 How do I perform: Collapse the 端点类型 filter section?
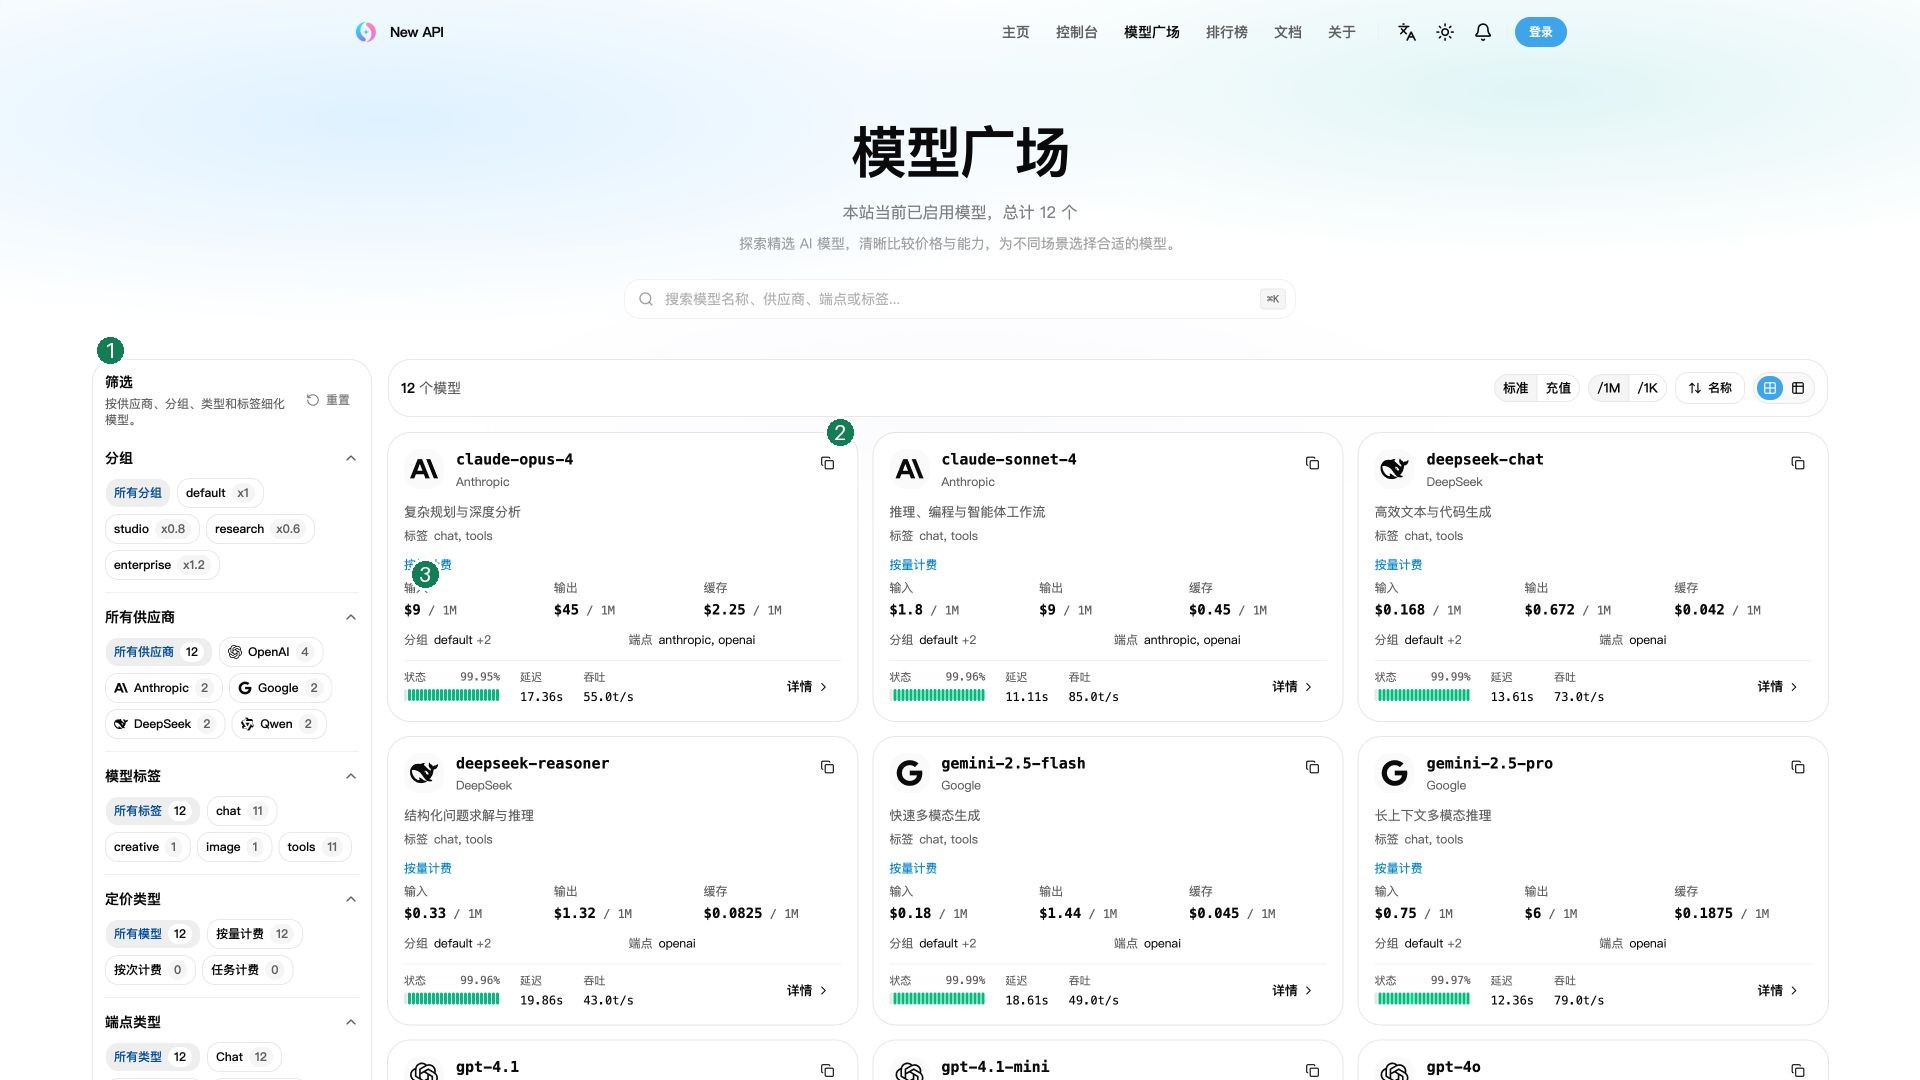[x=351, y=1022]
